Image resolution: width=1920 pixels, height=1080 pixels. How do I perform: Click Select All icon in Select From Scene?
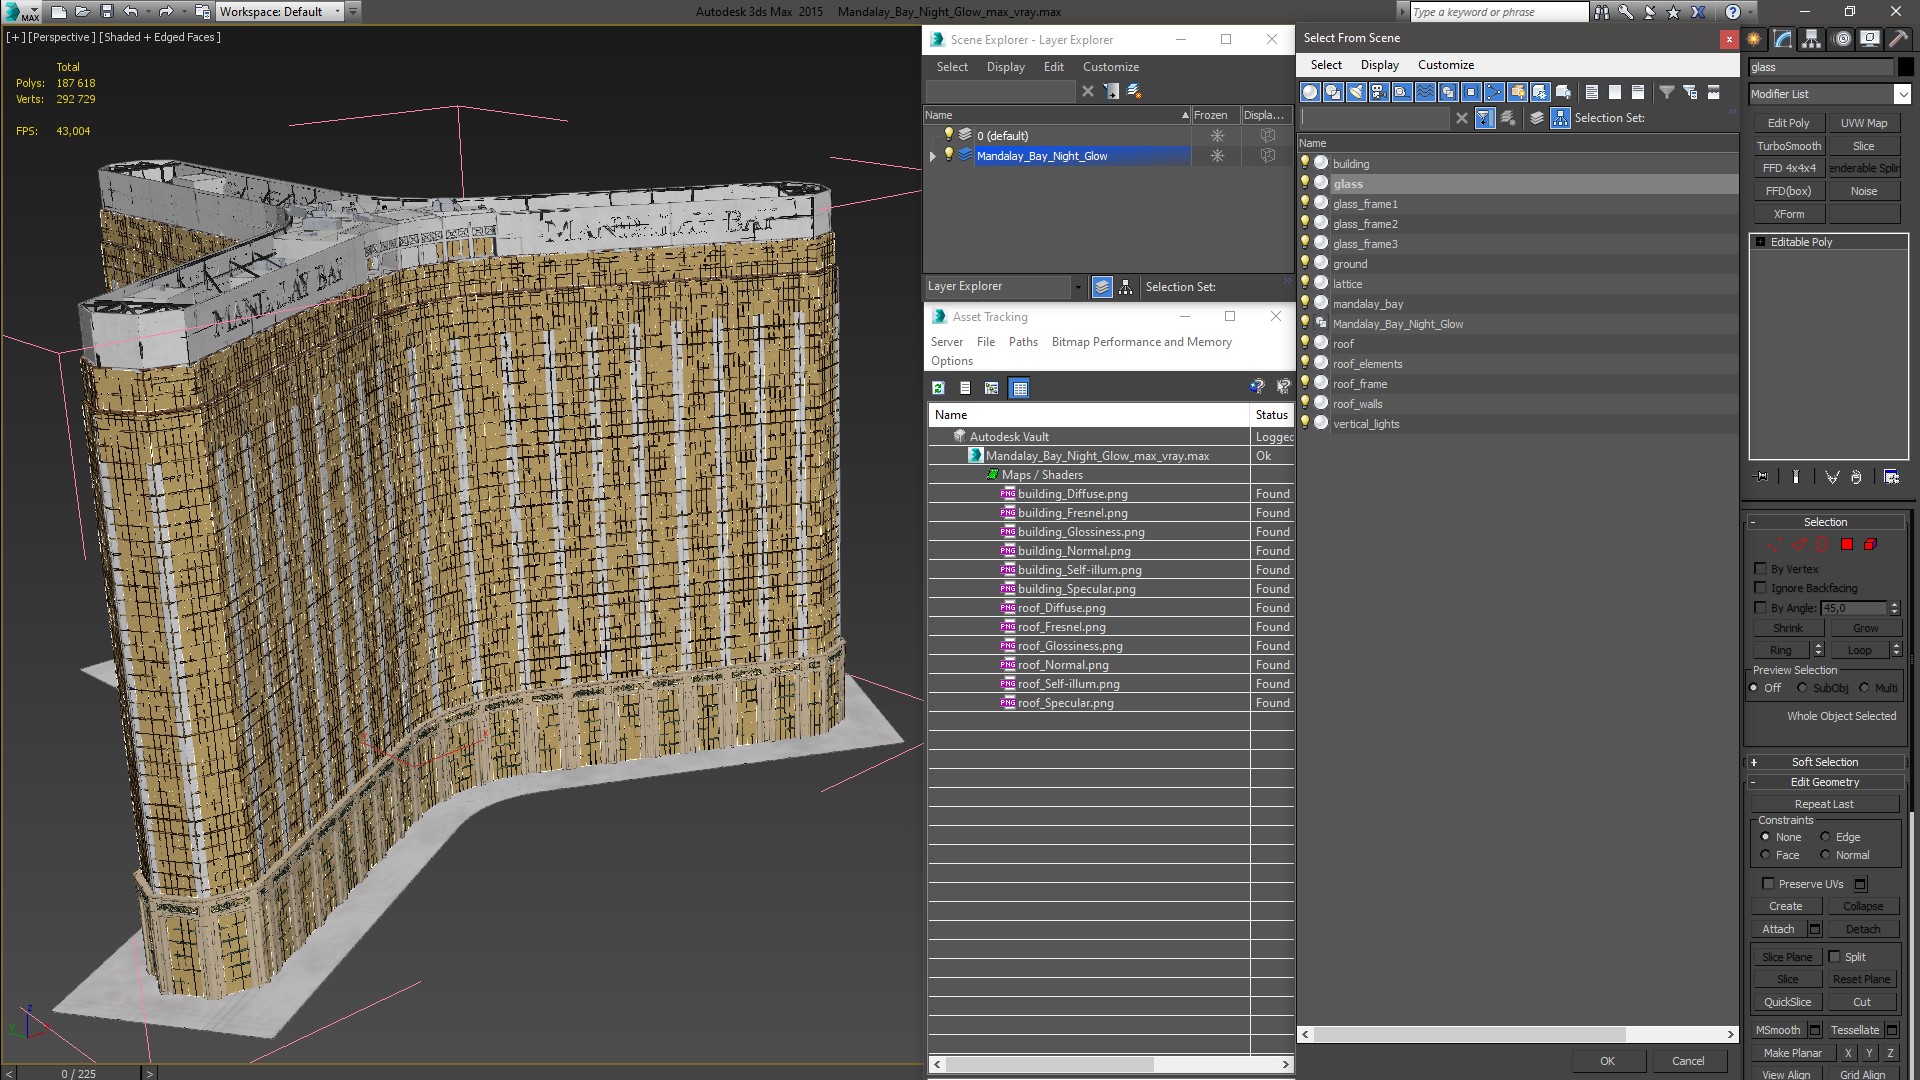[1592, 92]
